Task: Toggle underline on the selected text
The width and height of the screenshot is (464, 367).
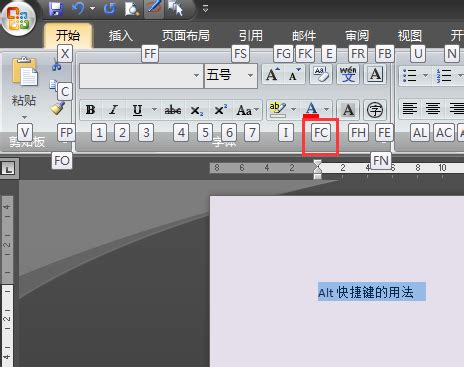Action: (x=137, y=110)
